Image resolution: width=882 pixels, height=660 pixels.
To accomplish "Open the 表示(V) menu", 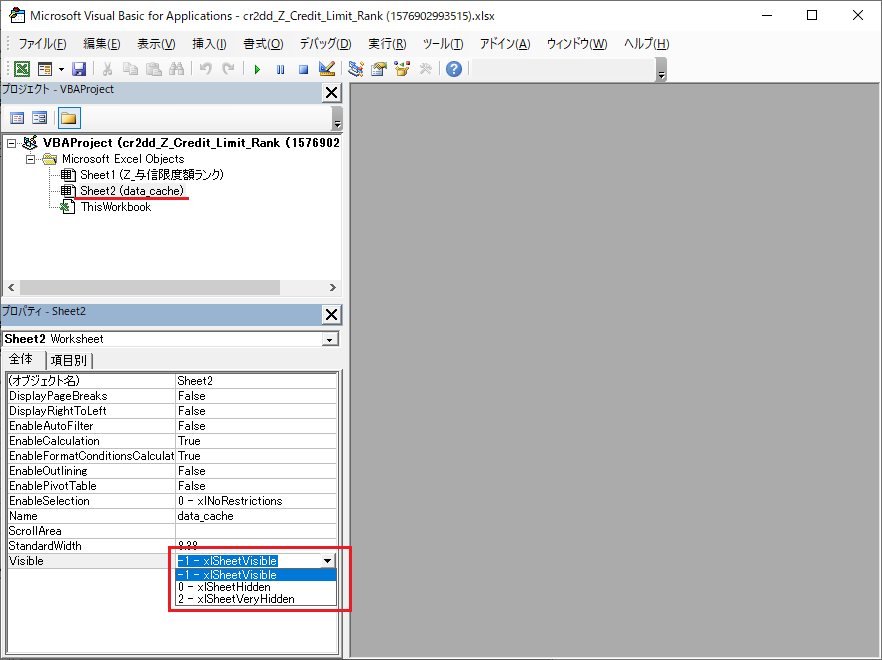I will 156,44.
